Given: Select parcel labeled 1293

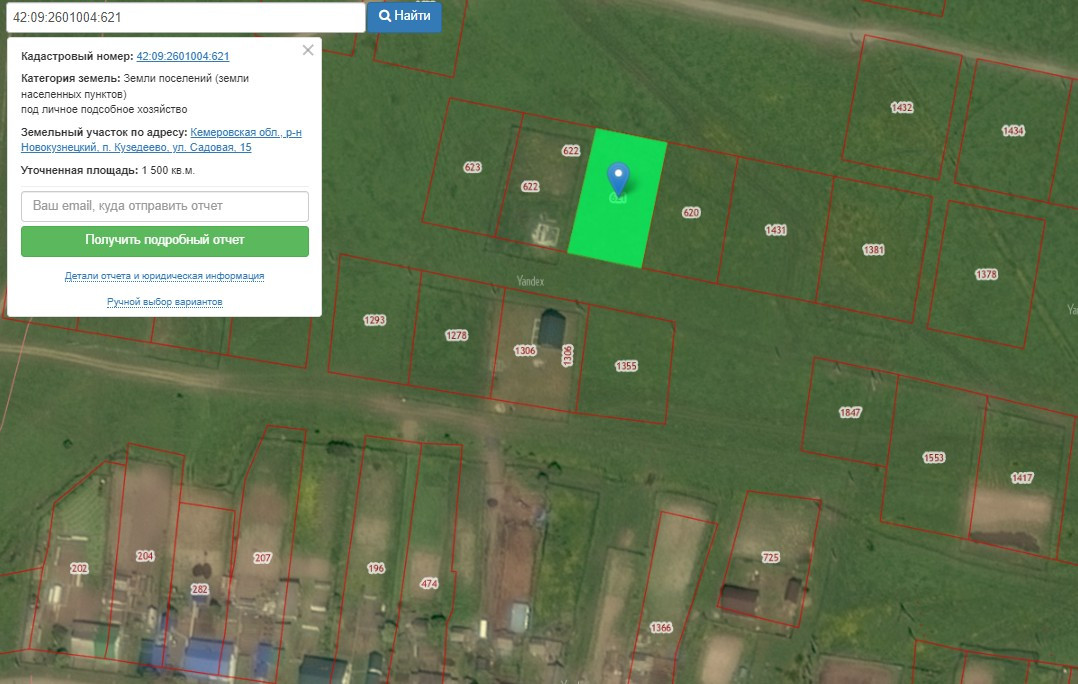Looking at the screenshot, I should (x=374, y=320).
